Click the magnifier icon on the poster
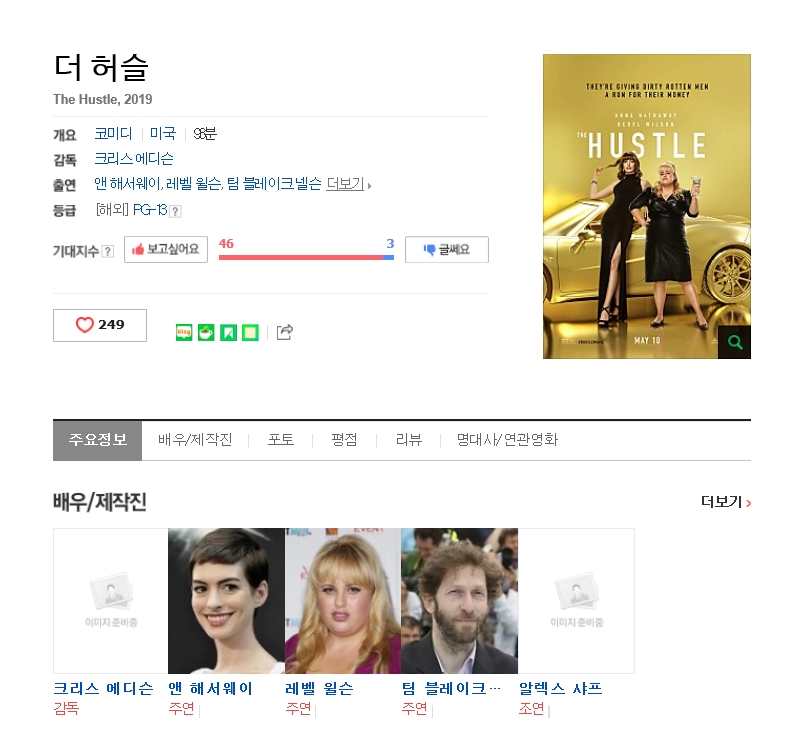 click(734, 342)
